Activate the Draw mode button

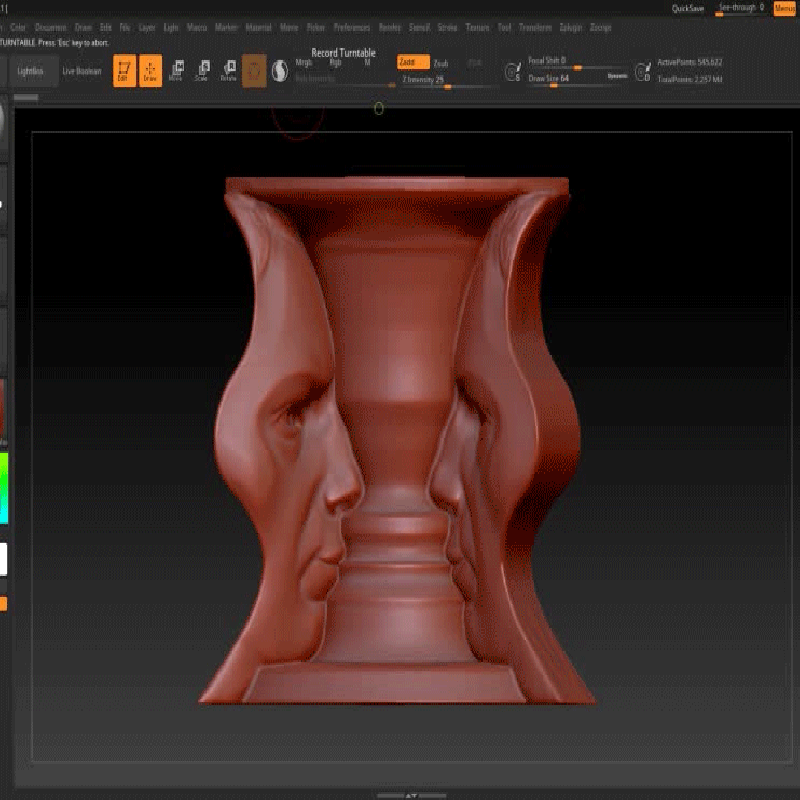(151, 71)
